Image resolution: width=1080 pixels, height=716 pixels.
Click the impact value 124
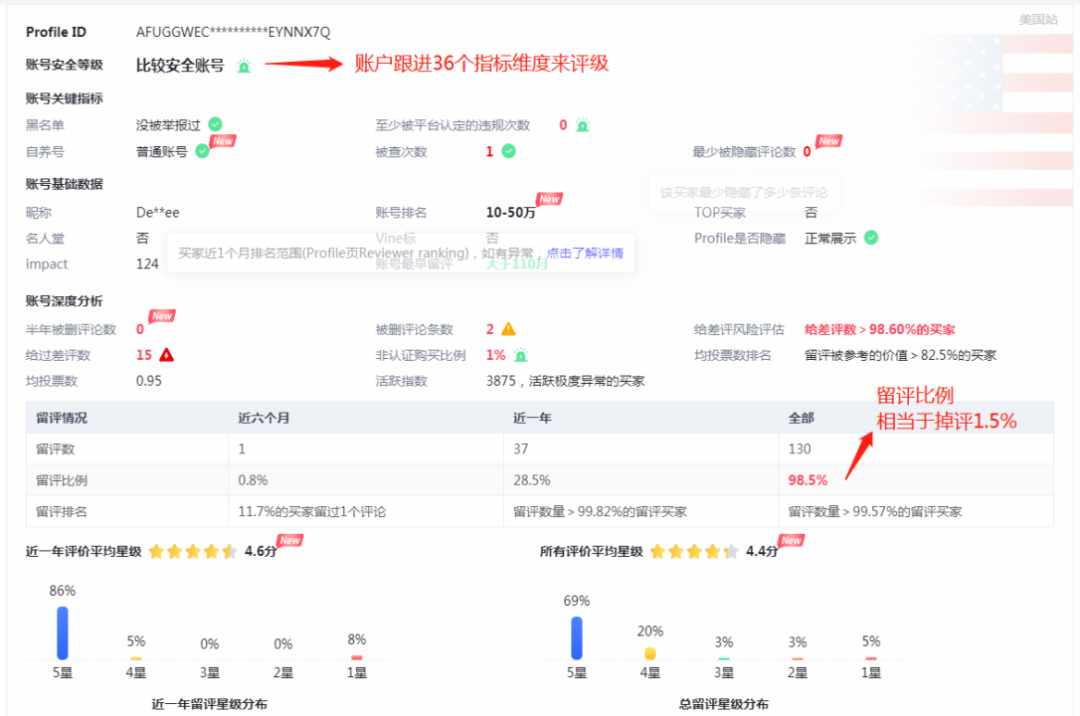point(147,264)
